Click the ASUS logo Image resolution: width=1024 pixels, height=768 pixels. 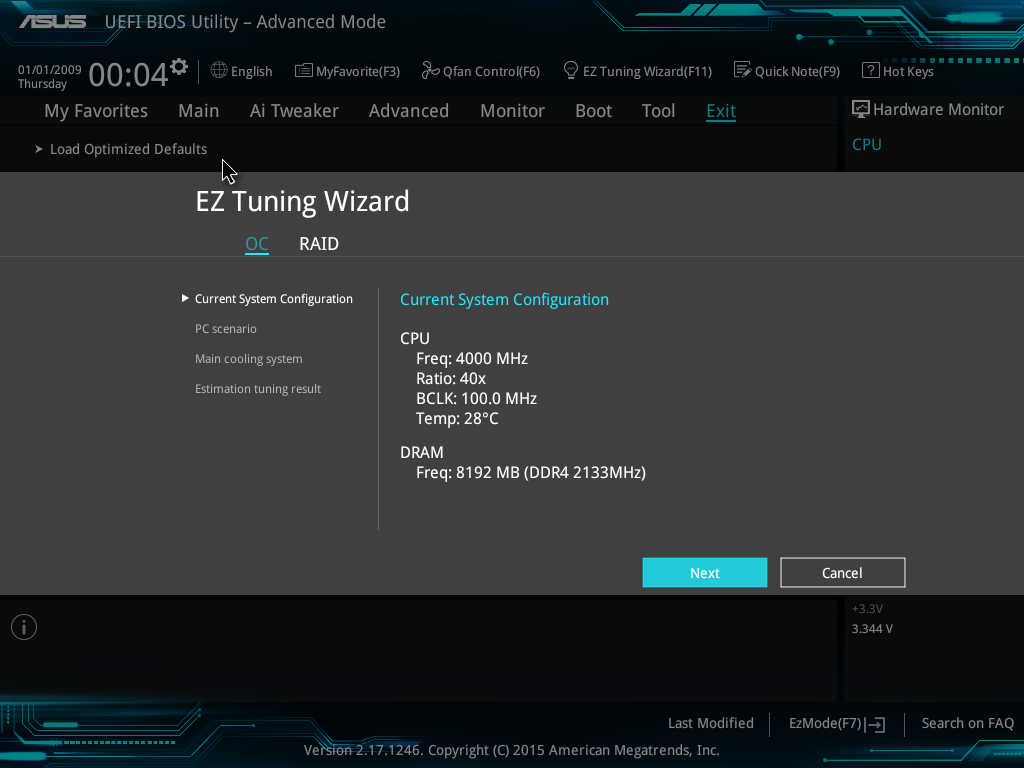pos(53,22)
